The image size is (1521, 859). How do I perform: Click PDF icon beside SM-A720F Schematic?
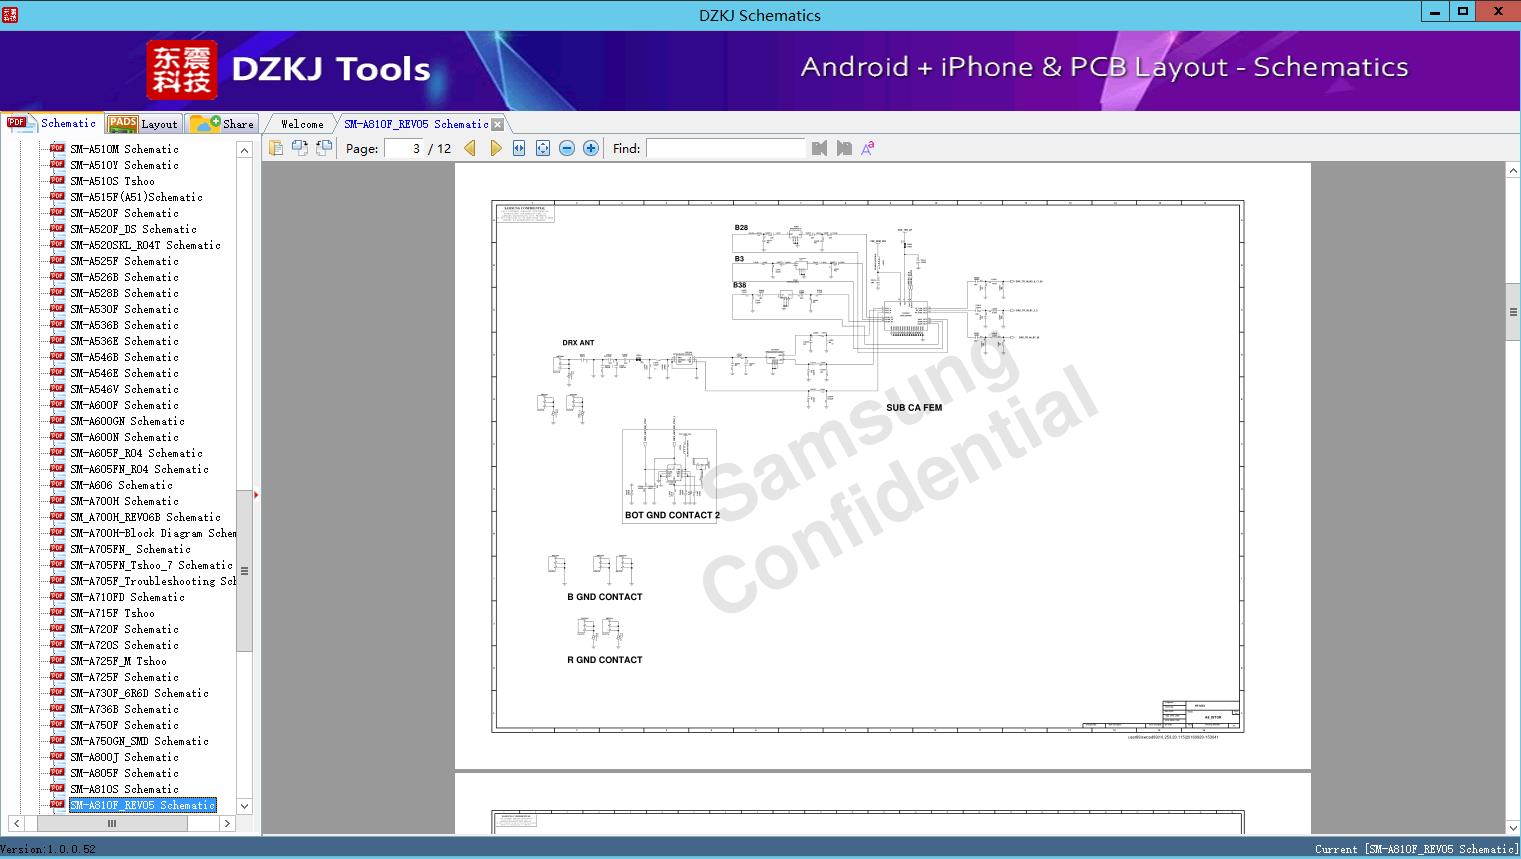[57, 629]
